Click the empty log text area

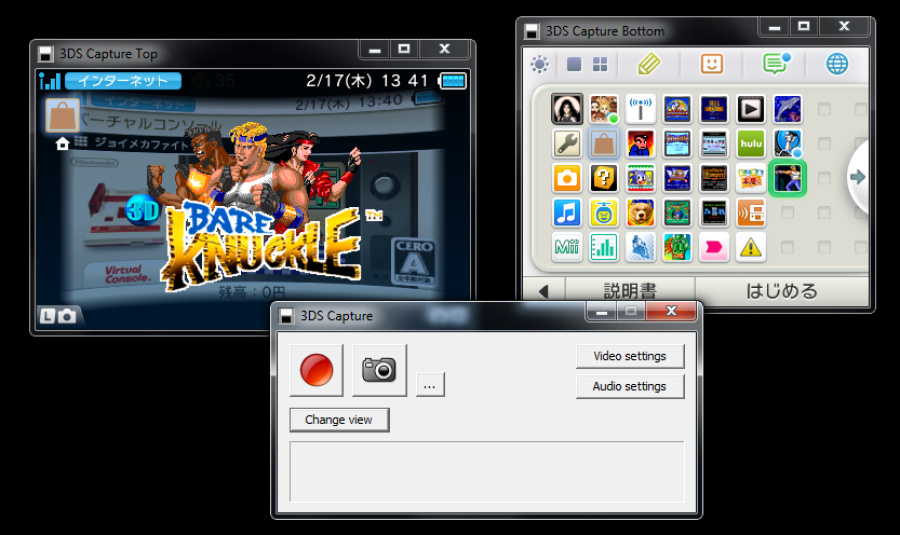pyautogui.click(x=487, y=472)
